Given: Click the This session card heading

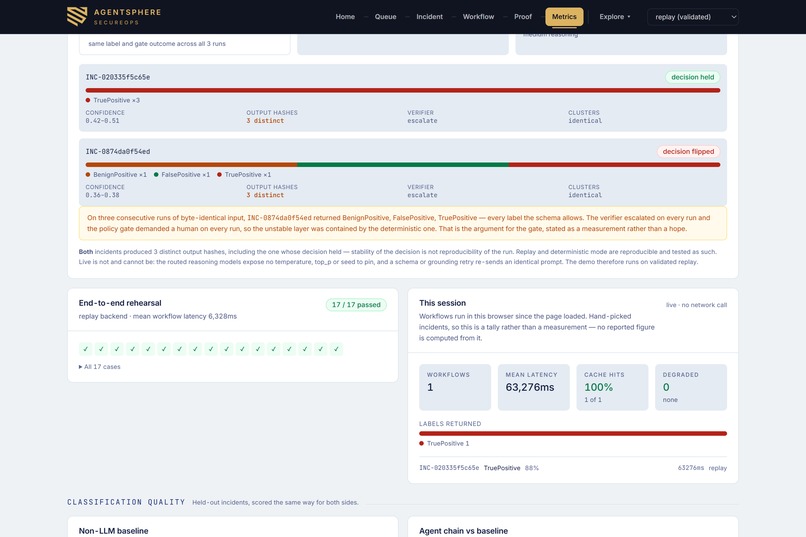Looking at the screenshot, I should click(442, 303).
